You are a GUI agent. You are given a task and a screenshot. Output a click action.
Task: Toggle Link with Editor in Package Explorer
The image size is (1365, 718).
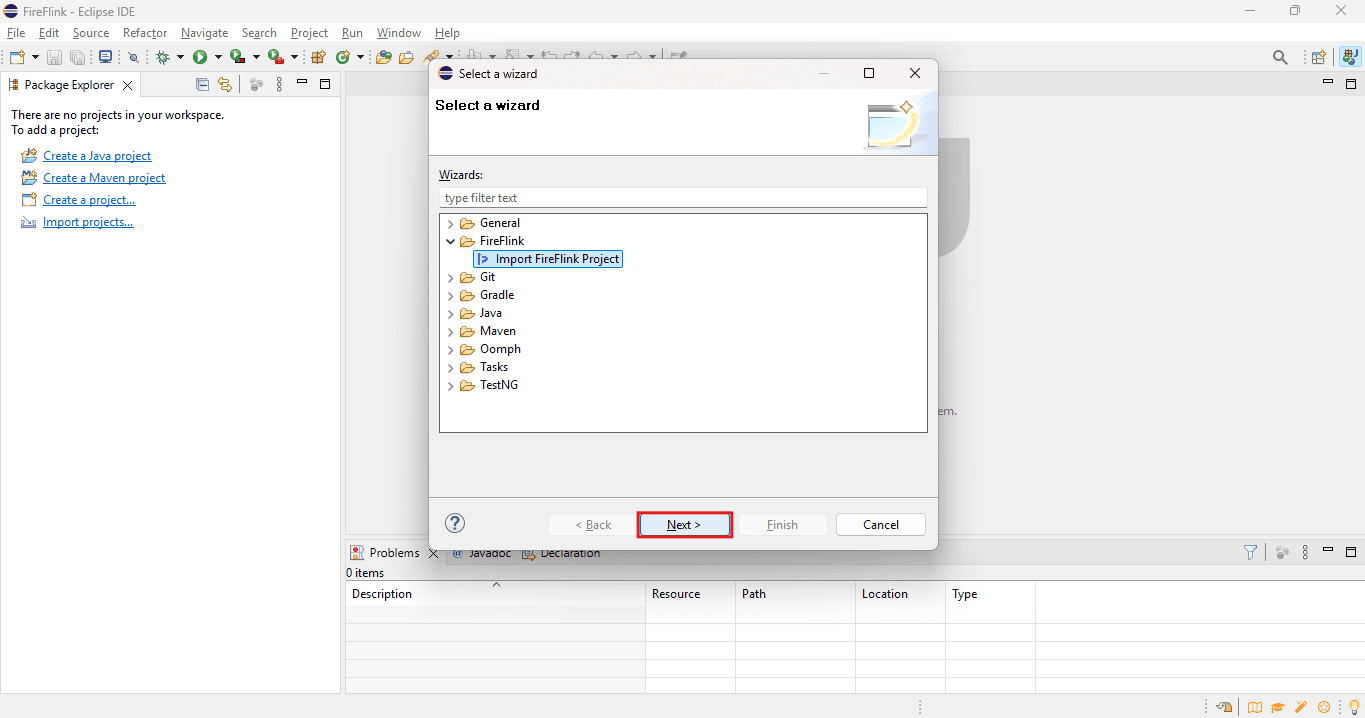pyautogui.click(x=225, y=85)
